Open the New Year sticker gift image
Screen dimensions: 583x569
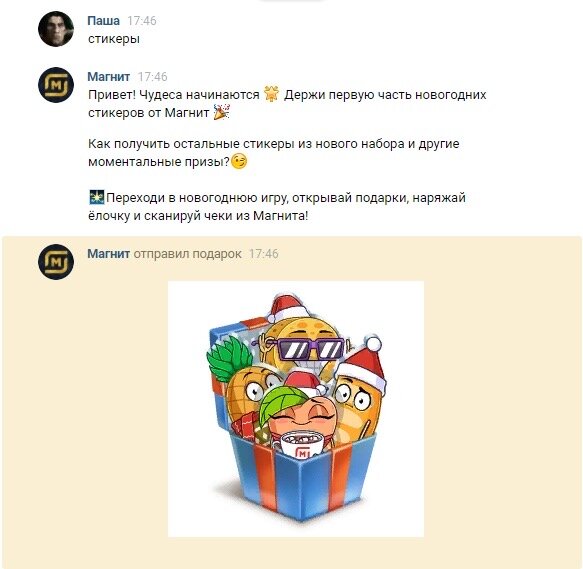tap(296, 409)
